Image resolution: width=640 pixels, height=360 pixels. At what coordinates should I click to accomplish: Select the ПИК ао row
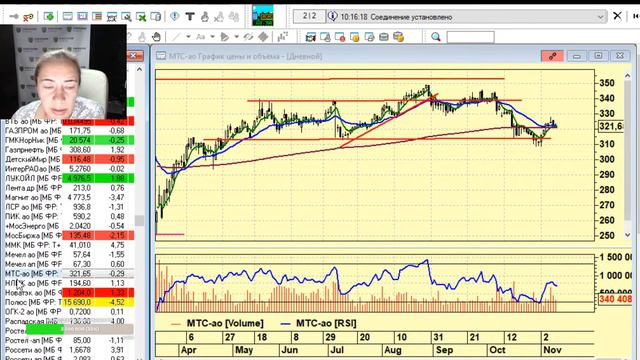coord(69,216)
